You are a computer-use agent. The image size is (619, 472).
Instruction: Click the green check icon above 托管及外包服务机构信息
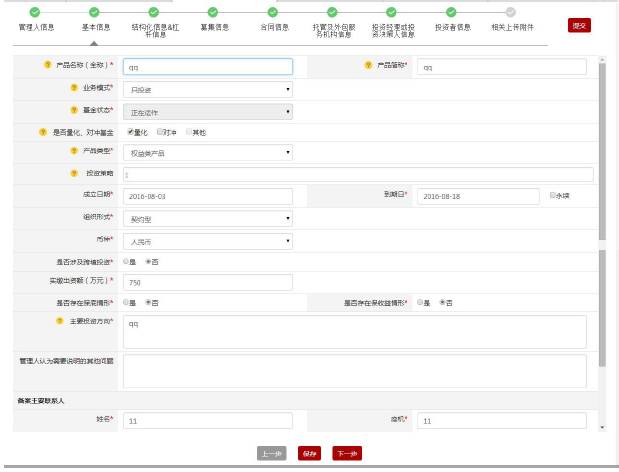(x=332, y=12)
